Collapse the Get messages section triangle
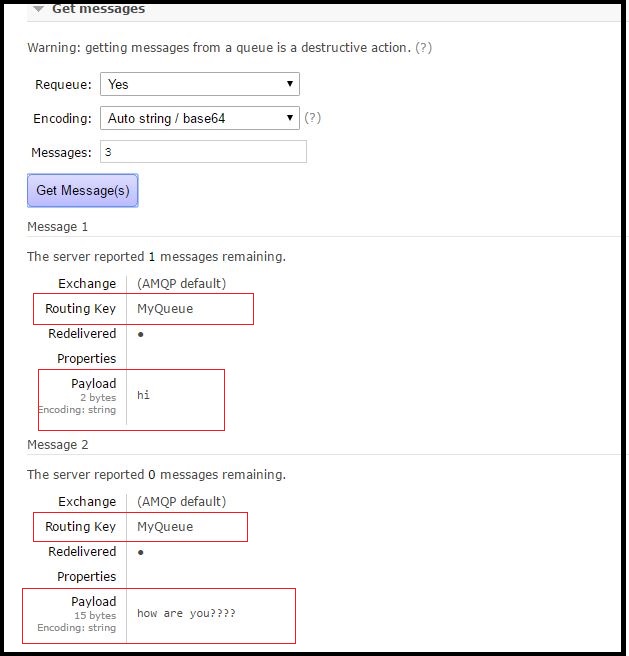Viewport: 629px width, 656px height. [x=38, y=9]
